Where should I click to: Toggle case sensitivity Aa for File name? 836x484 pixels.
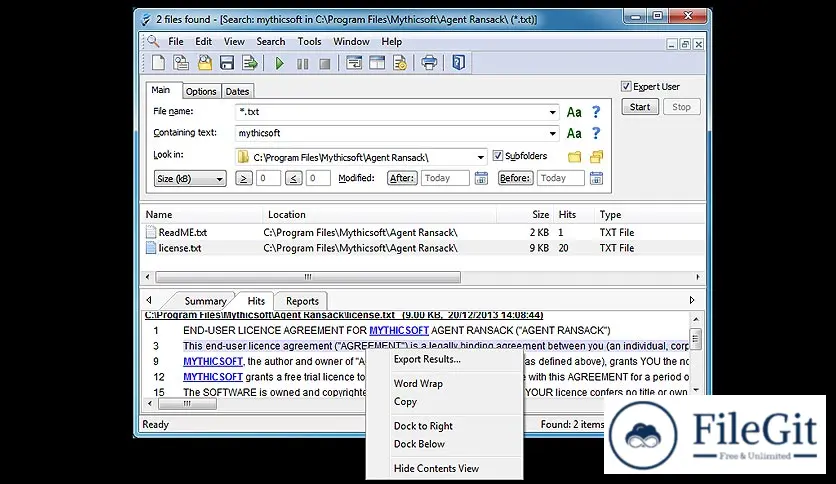click(574, 112)
